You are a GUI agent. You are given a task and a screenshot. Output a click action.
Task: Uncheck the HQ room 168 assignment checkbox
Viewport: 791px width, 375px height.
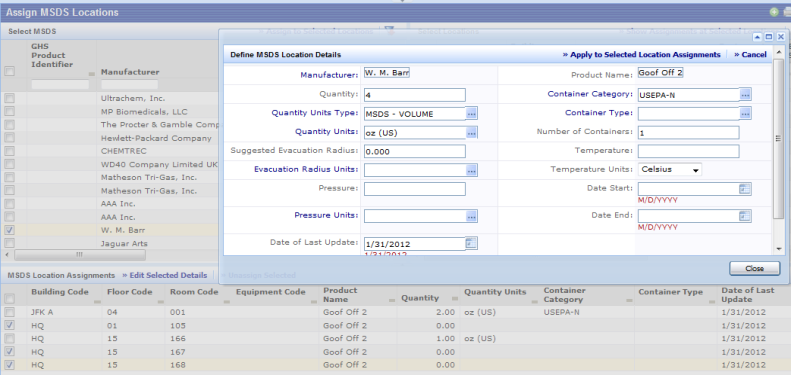click(9, 364)
